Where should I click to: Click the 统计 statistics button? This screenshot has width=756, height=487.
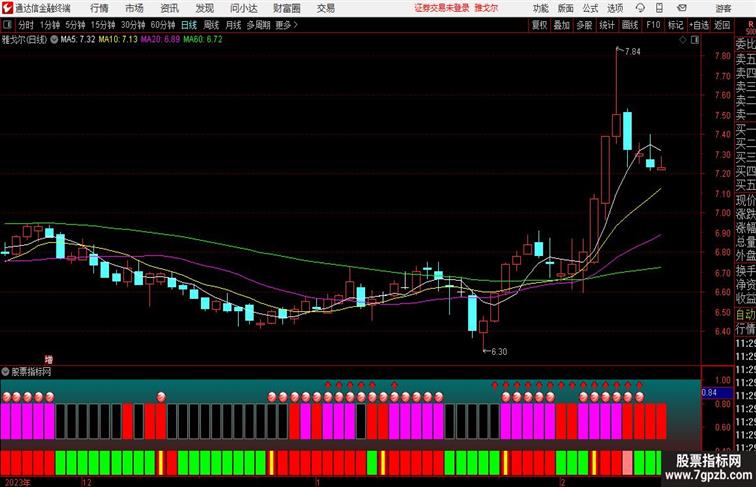coord(607,25)
